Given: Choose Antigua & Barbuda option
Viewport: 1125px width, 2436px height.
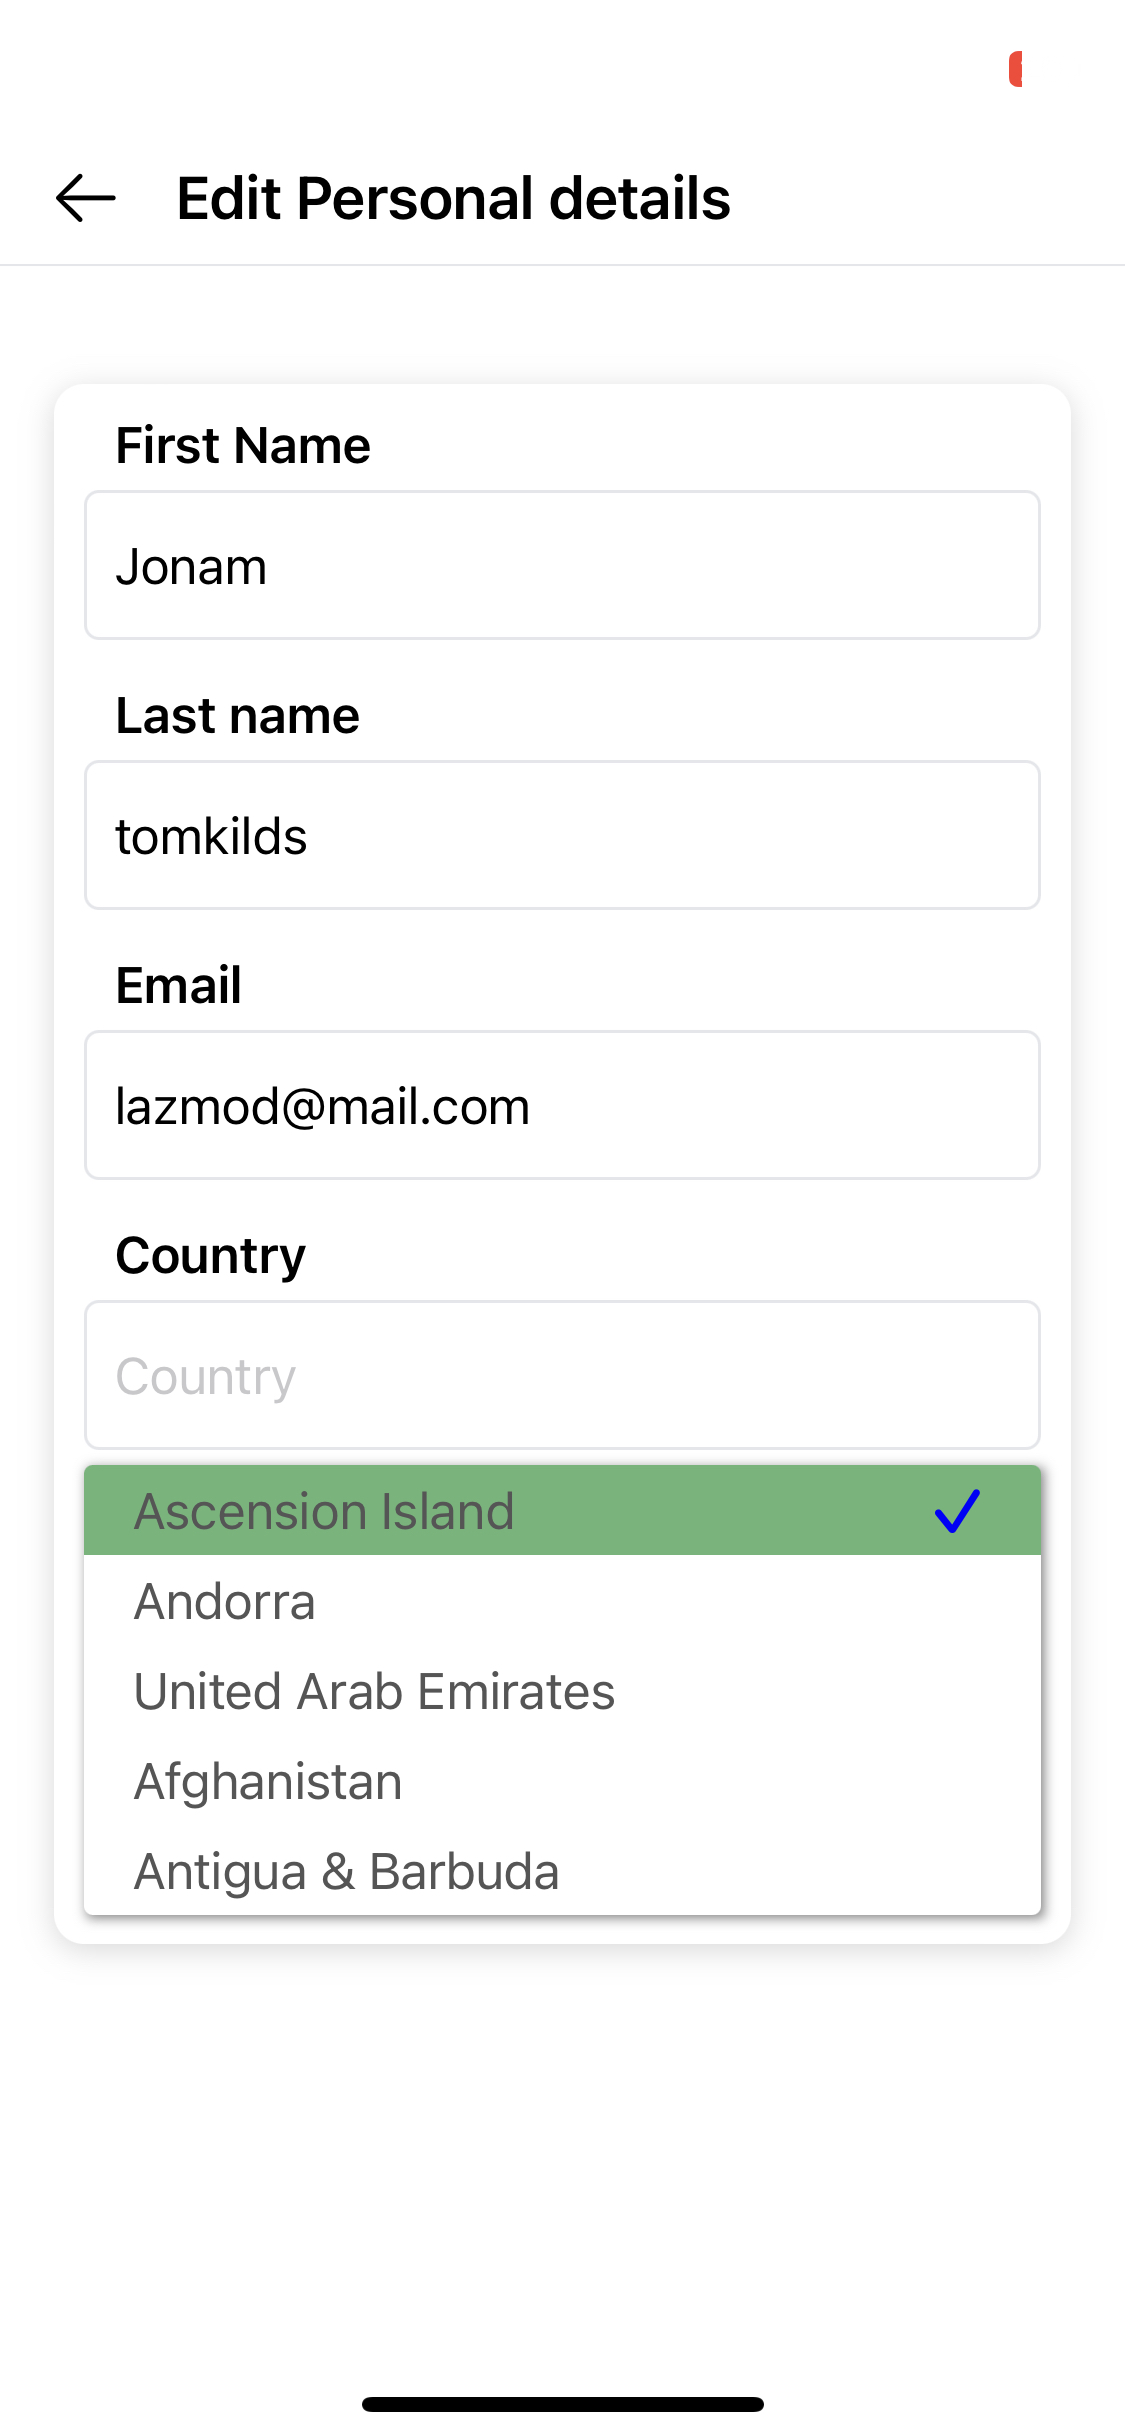Looking at the screenshot, I should [346, 1871].
